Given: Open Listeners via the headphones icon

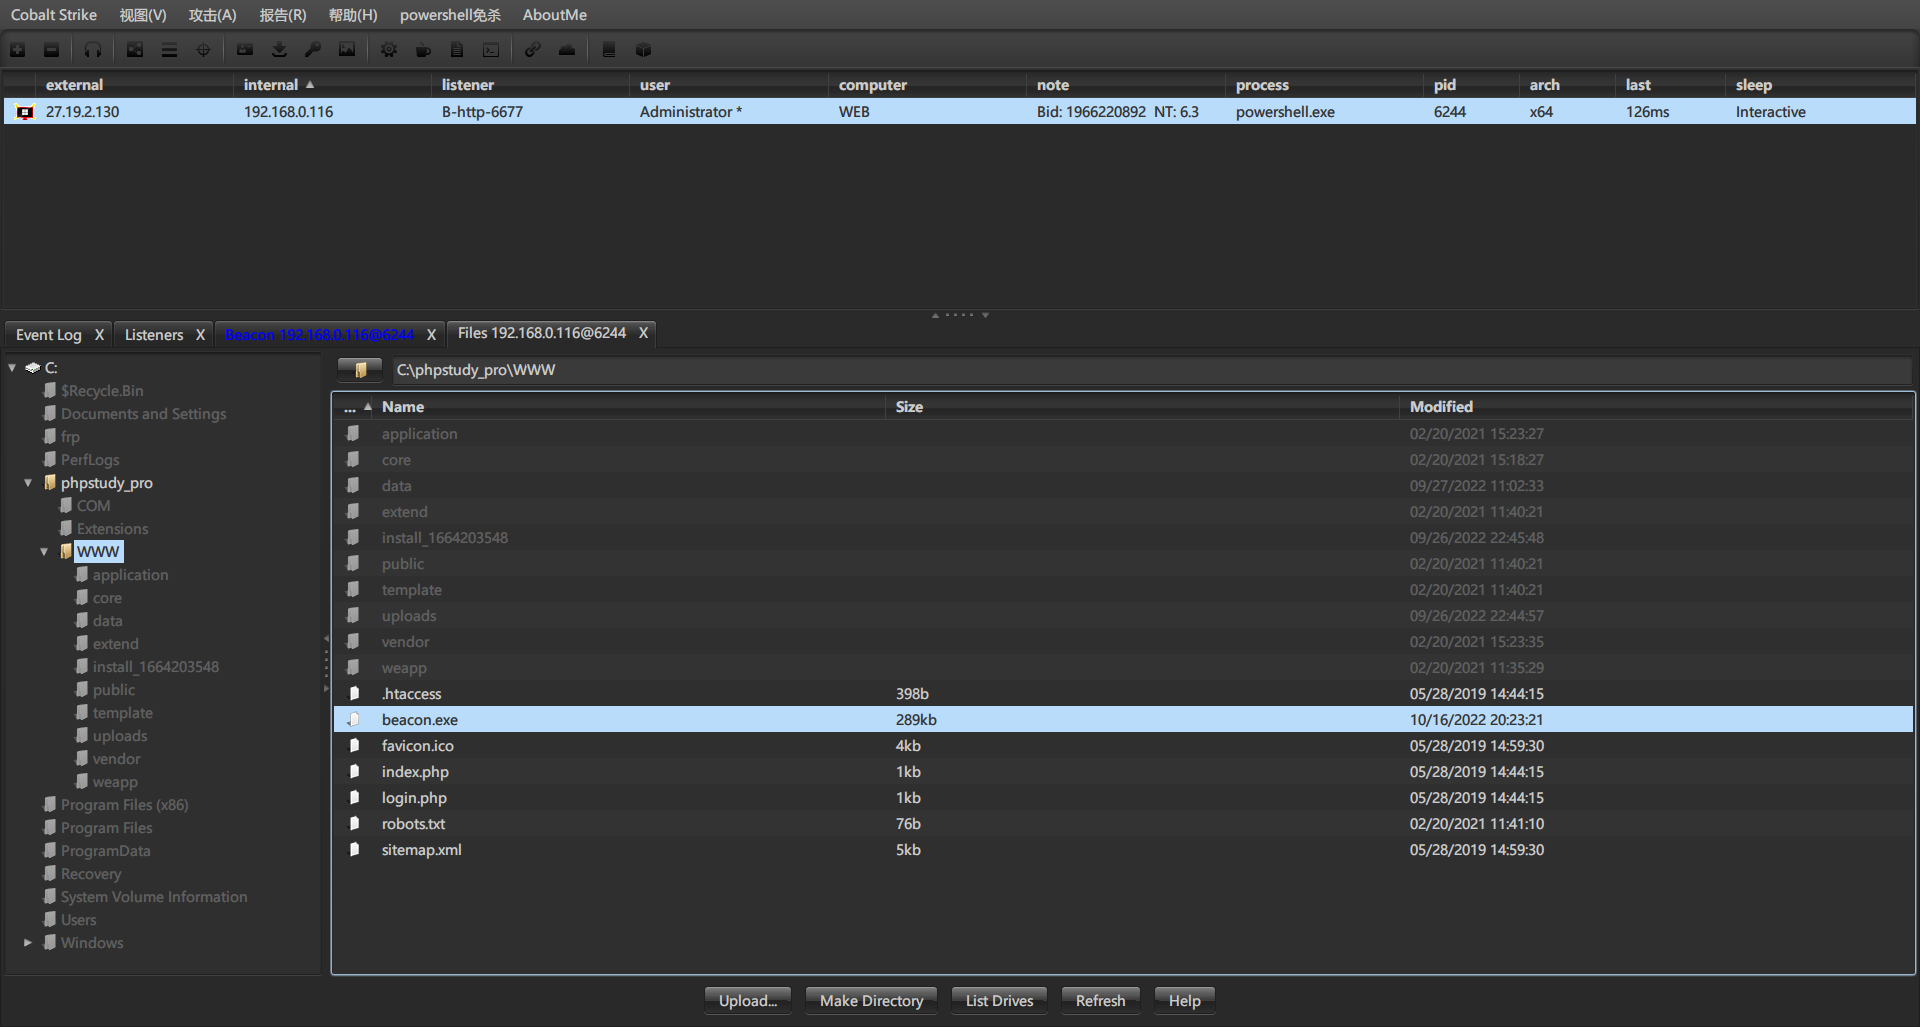Looking at the screenshot, I should coord(93,50).
